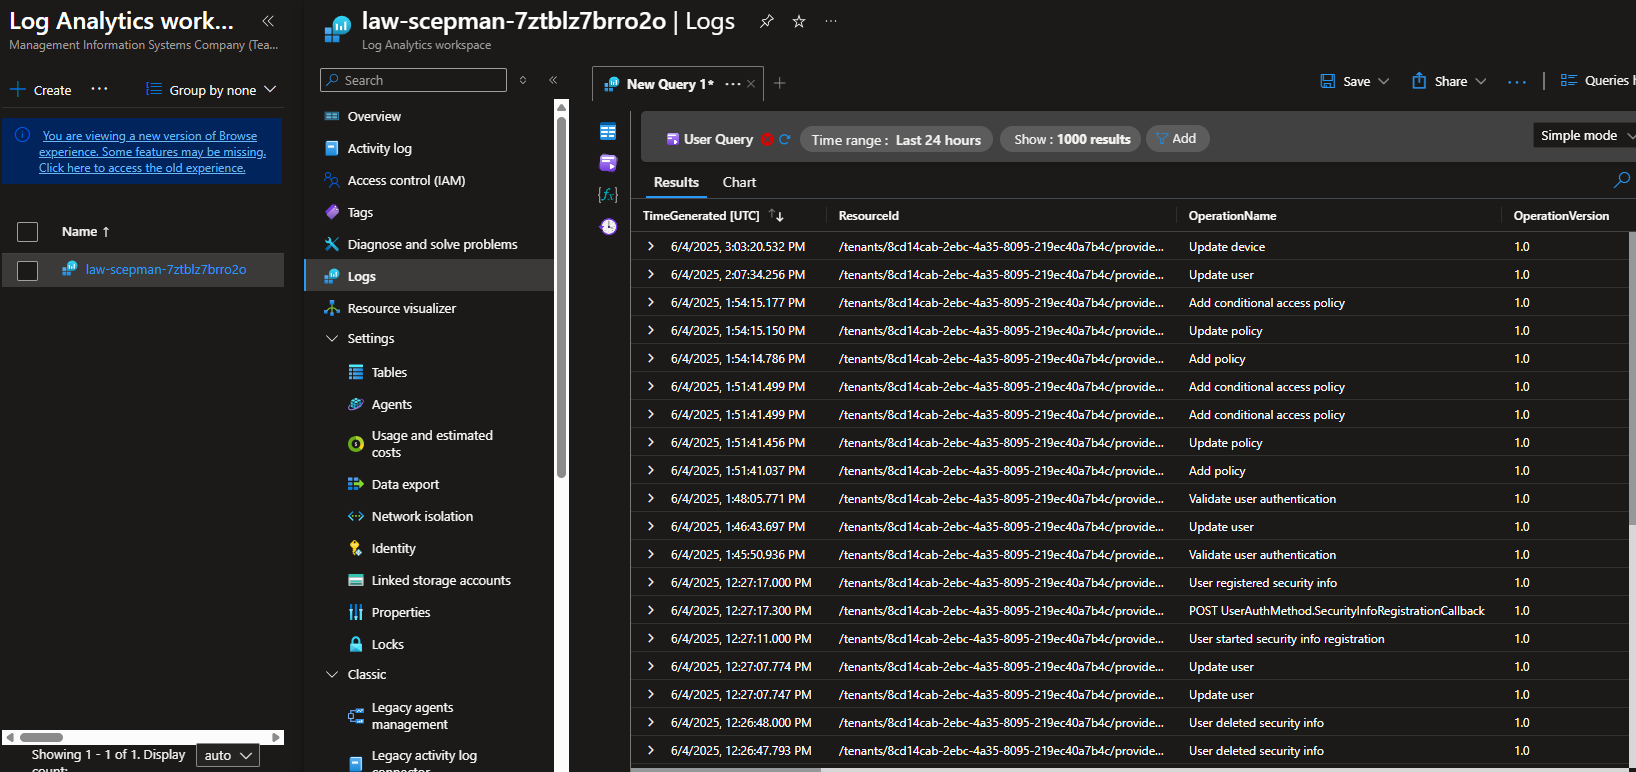Image resolution: width=1636 pixels, height=772 pixels.
Task: Expand the User started security info registration row
Action: [x=651, y=638]
